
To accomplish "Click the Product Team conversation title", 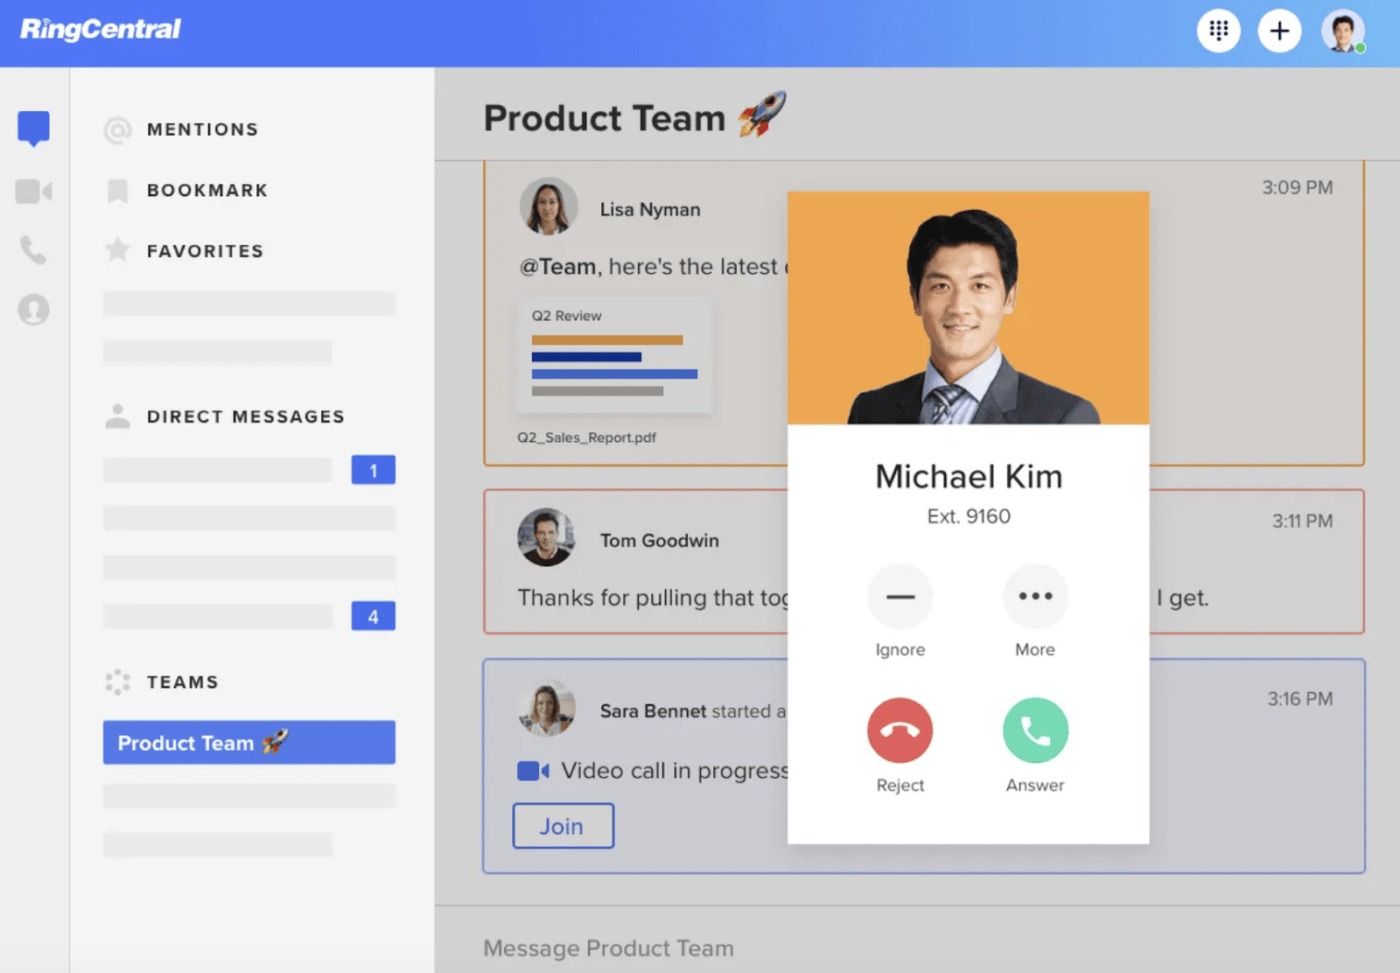I will [x=604, y=118].
